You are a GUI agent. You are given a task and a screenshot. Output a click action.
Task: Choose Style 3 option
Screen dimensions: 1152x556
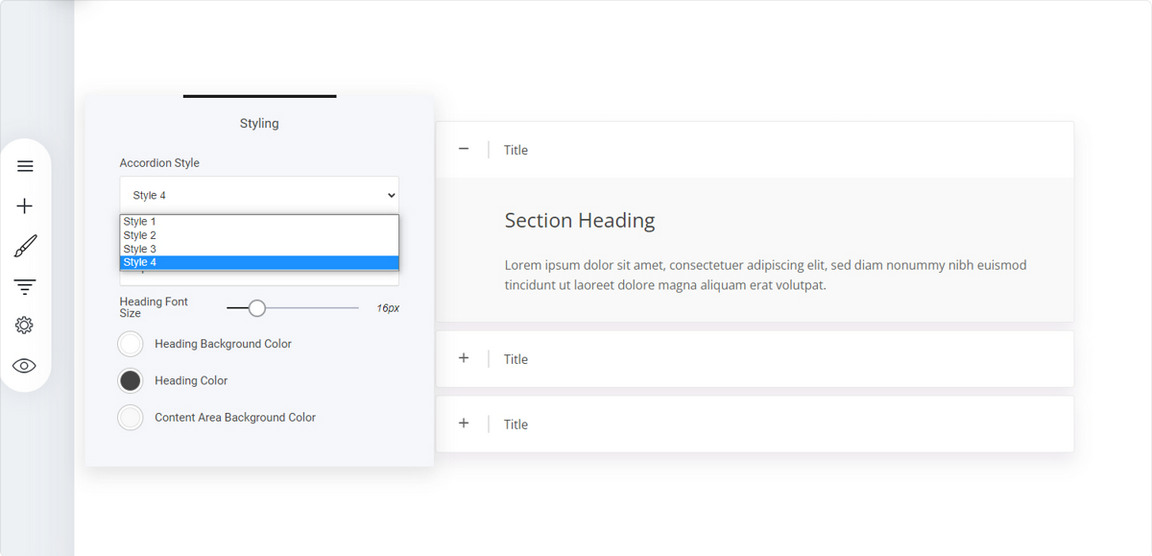coord(259,249)
